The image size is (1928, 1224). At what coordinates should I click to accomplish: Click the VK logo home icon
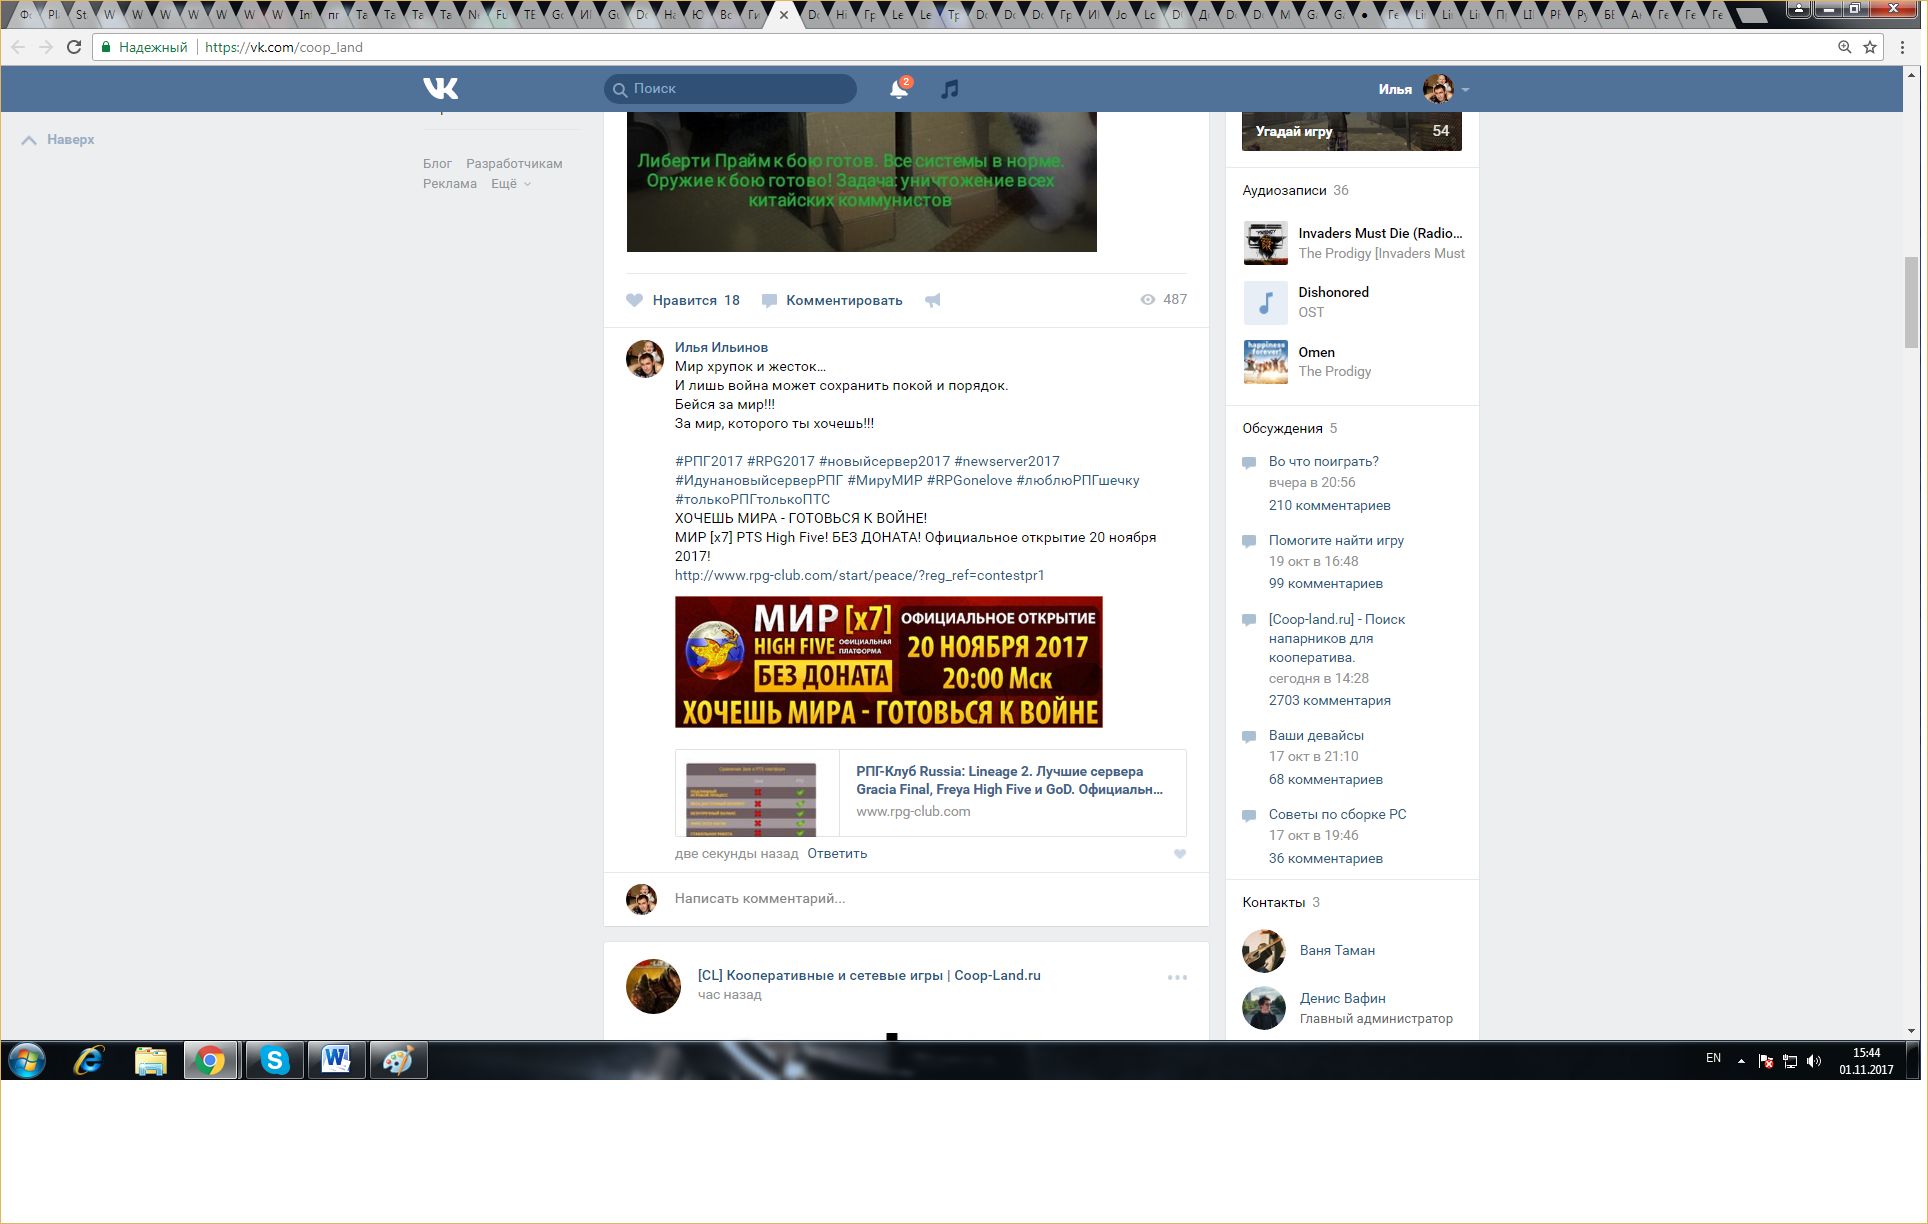[x=440, y=89]
